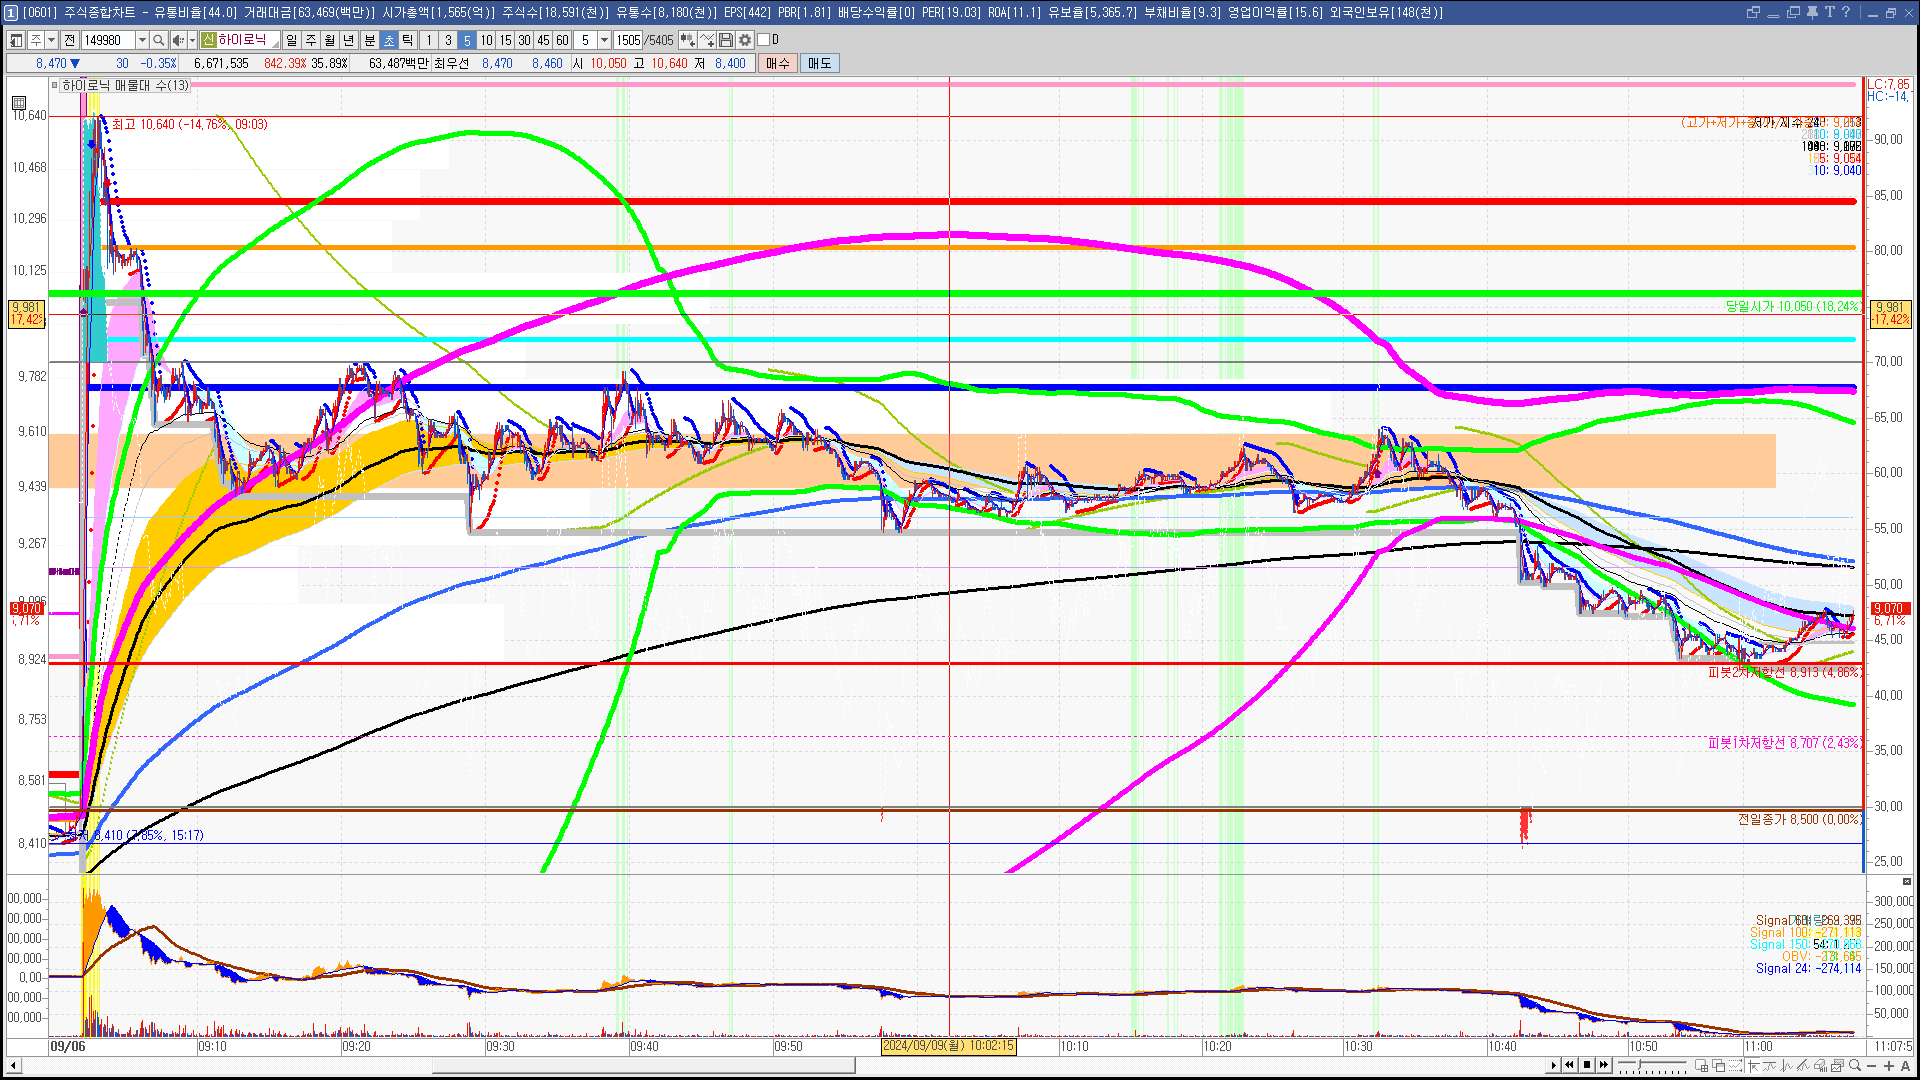Click the zoom magnifier in bottom toolbar
The width and height of the screenshot is (1920, 1080).
(1855, 1065)
